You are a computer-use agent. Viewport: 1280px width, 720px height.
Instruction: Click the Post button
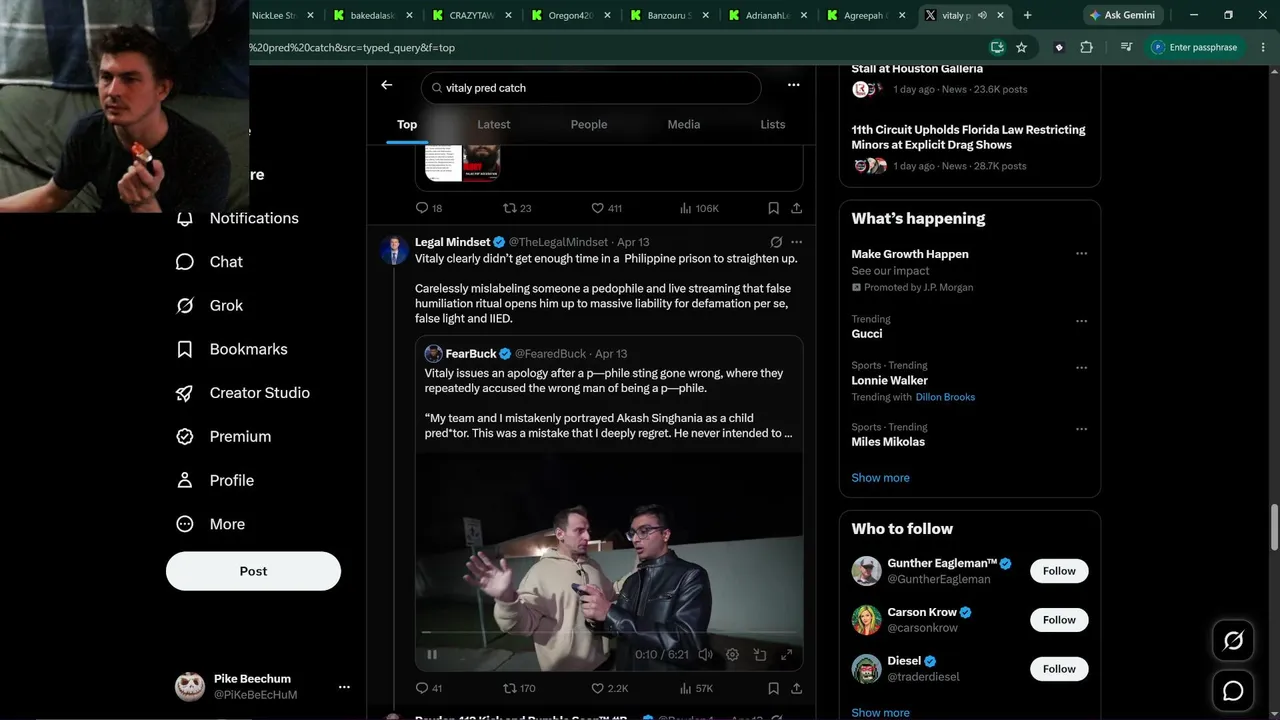[x=253, y=571]
